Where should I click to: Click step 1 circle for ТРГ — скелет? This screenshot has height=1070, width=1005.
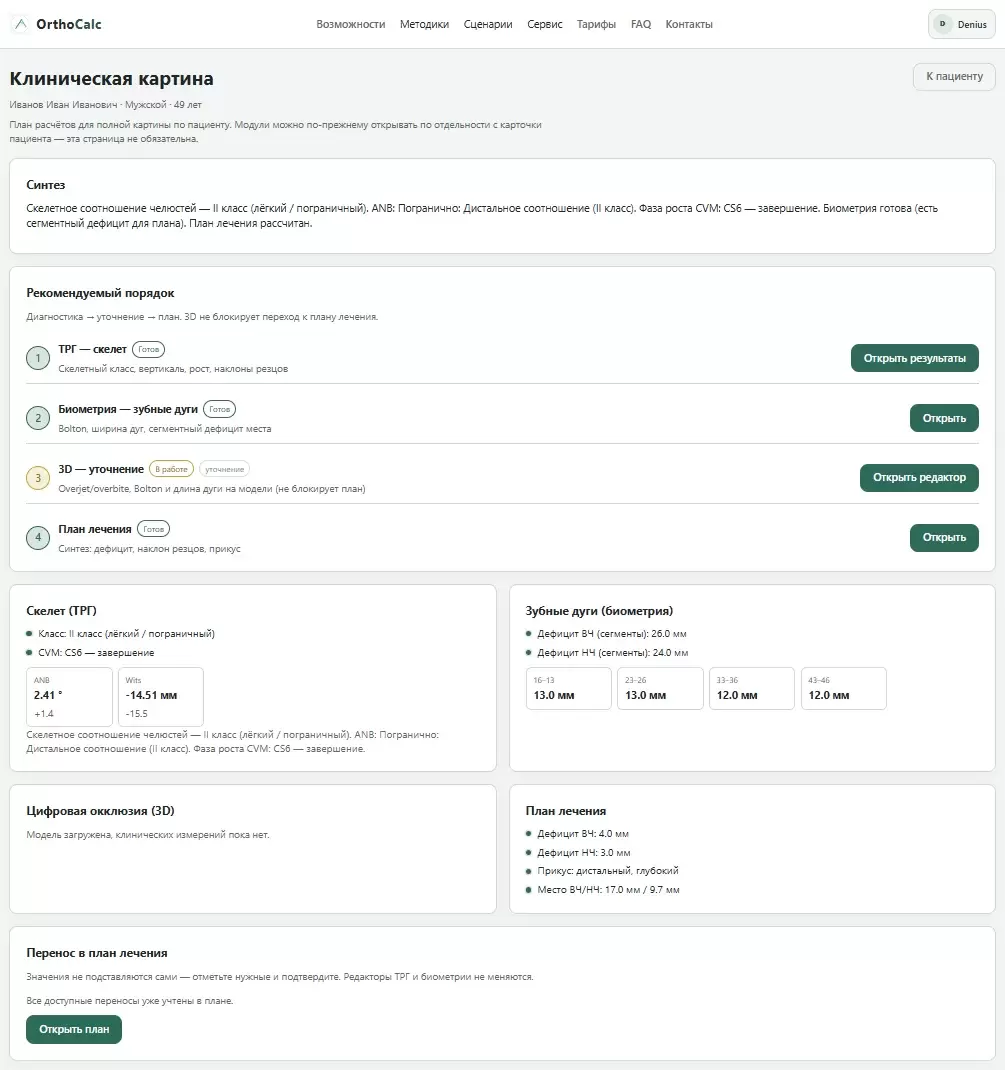tap(38, 358)
